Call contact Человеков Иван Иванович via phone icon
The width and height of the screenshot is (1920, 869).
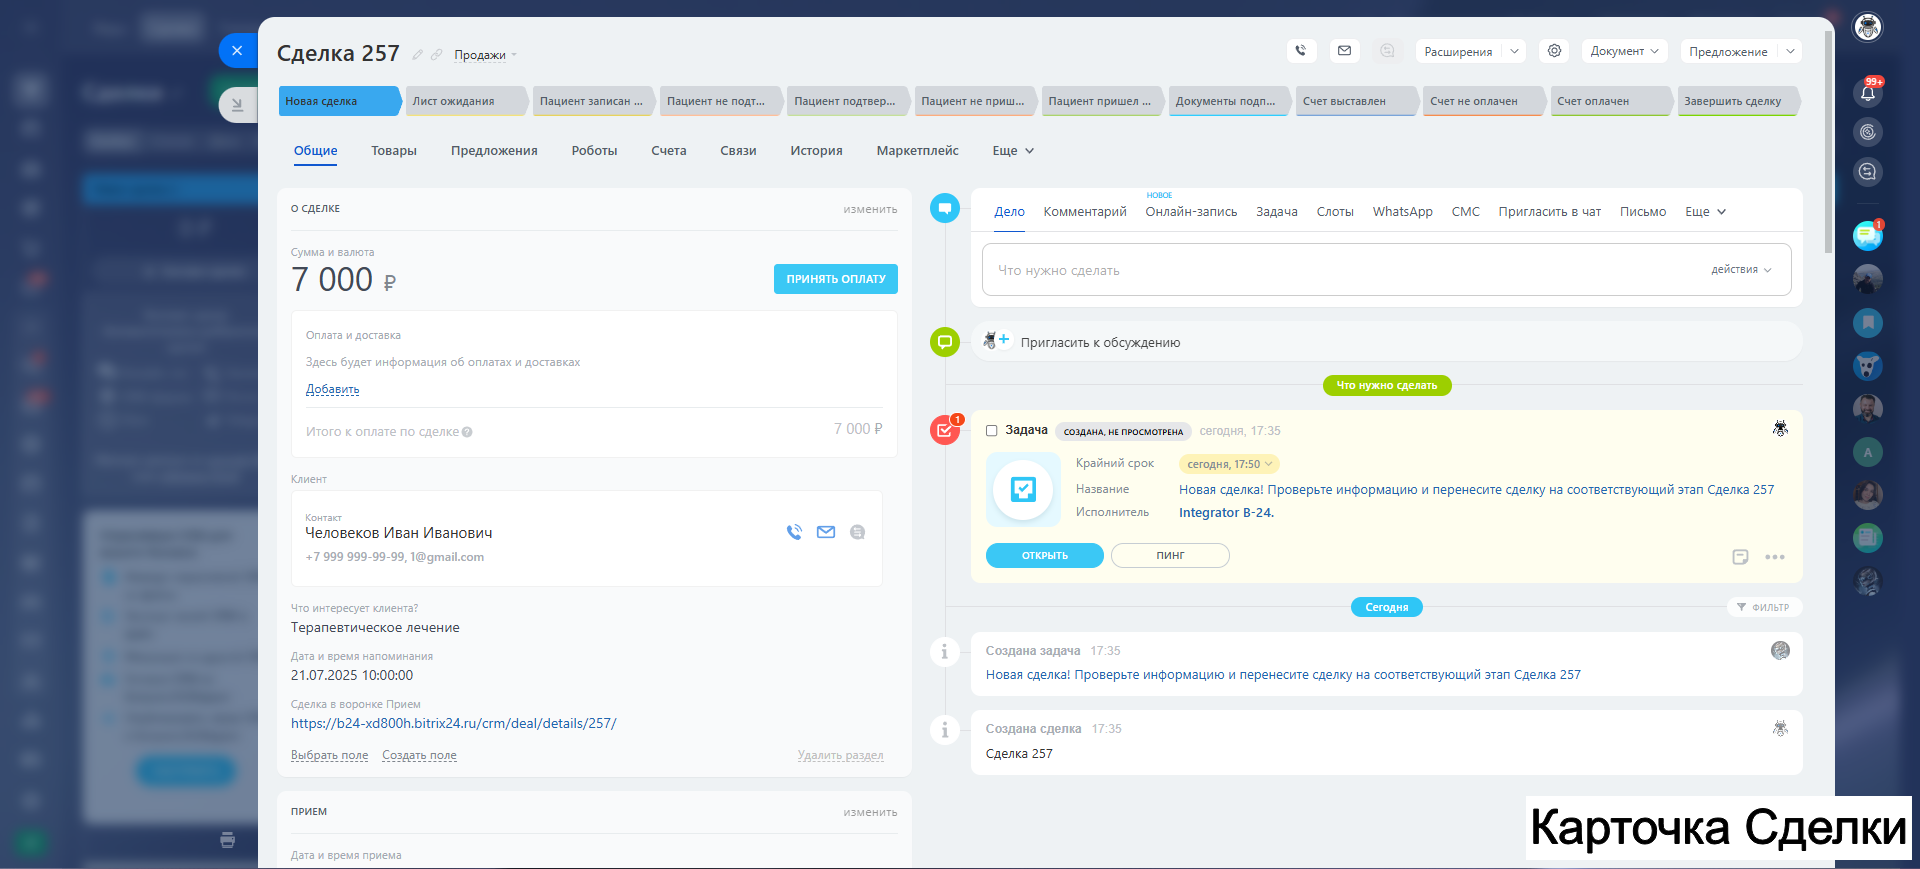pos(794,533)
